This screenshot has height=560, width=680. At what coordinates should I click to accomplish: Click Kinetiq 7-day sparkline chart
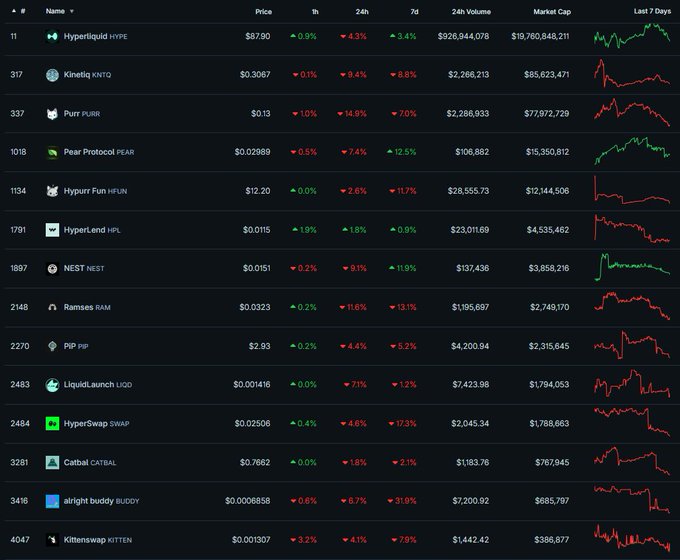click(632, 74)
